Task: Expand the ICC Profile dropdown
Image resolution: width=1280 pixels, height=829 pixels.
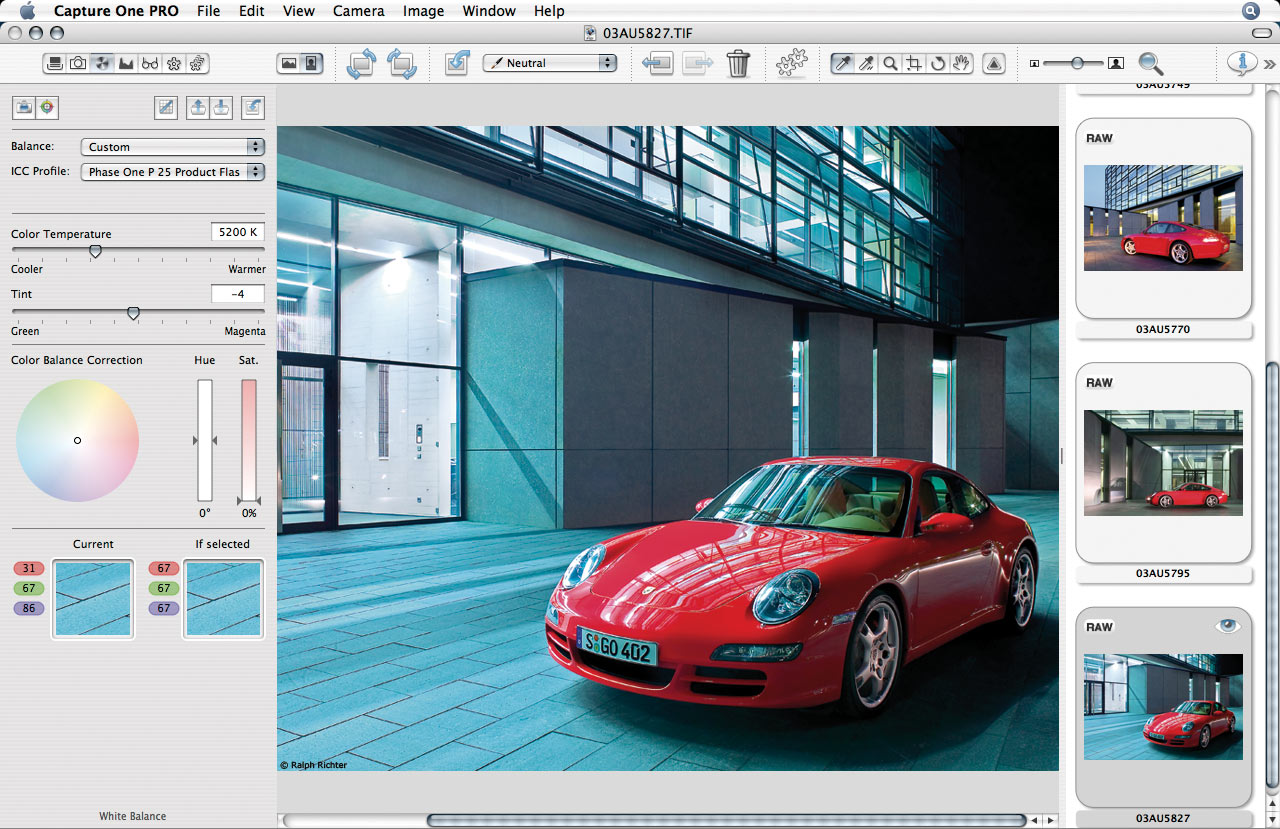Action: point(172,172)
